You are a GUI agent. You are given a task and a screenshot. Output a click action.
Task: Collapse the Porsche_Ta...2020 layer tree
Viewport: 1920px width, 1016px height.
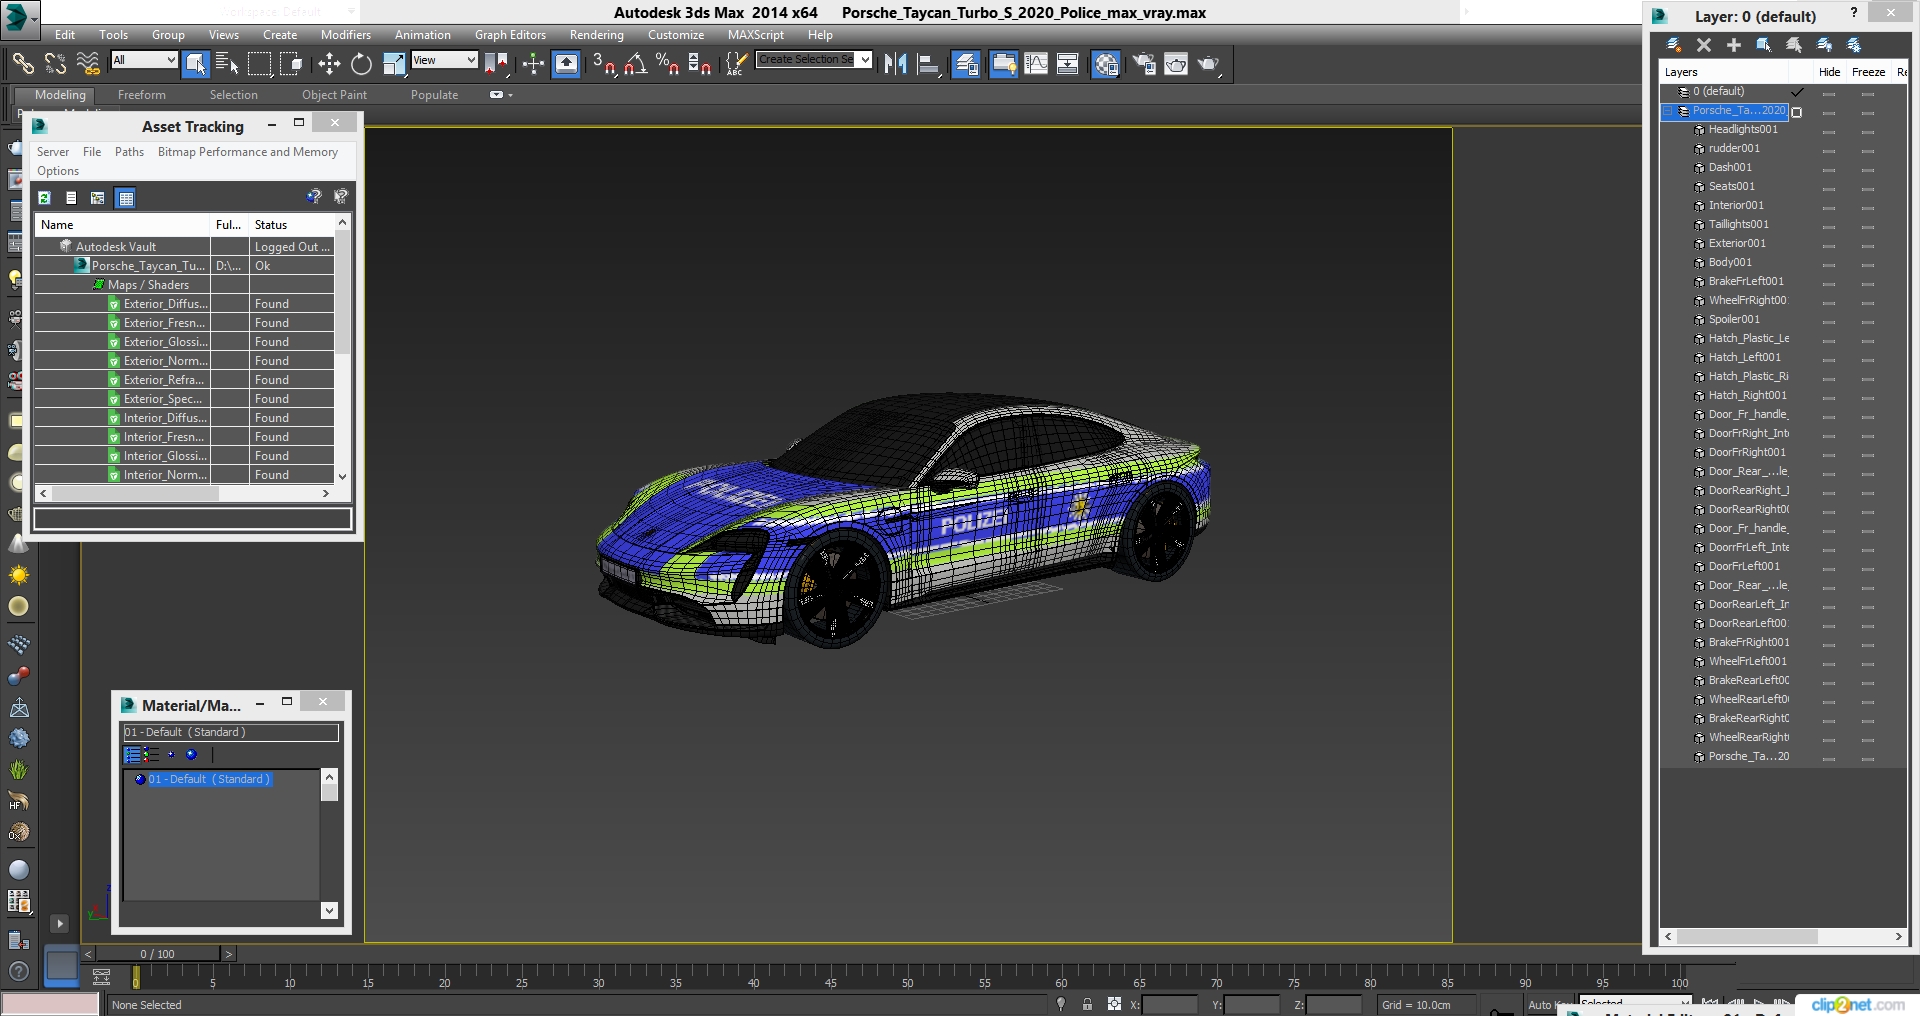(x=1668, y=111)
